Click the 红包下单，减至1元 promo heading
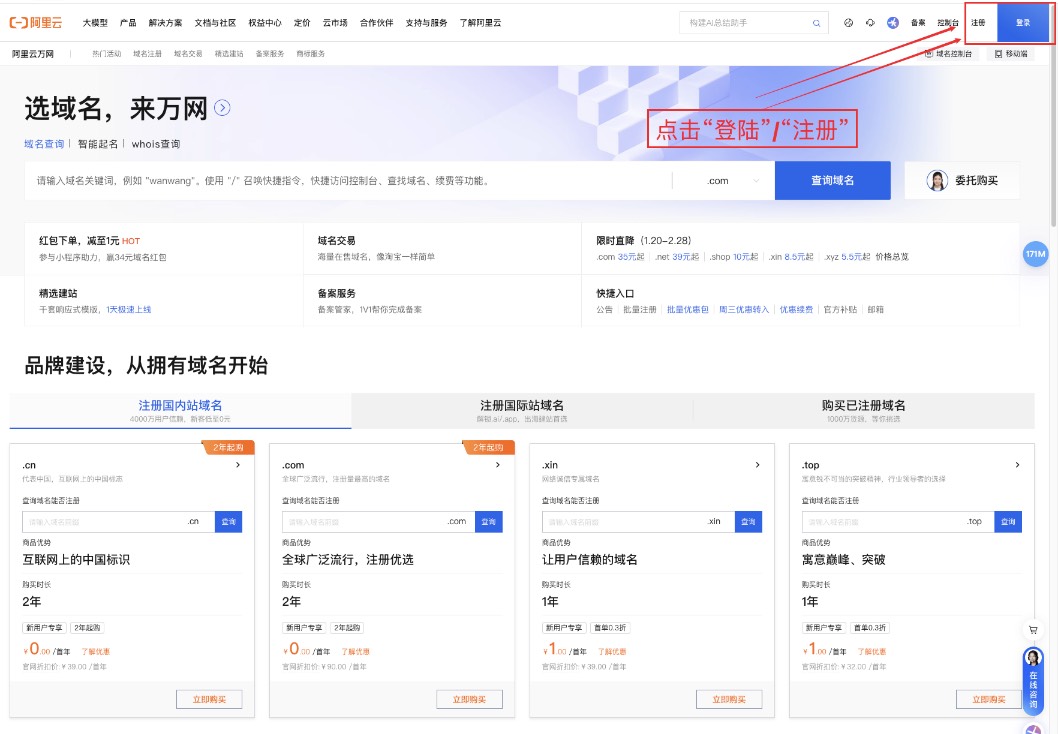 tap(80, 241)
